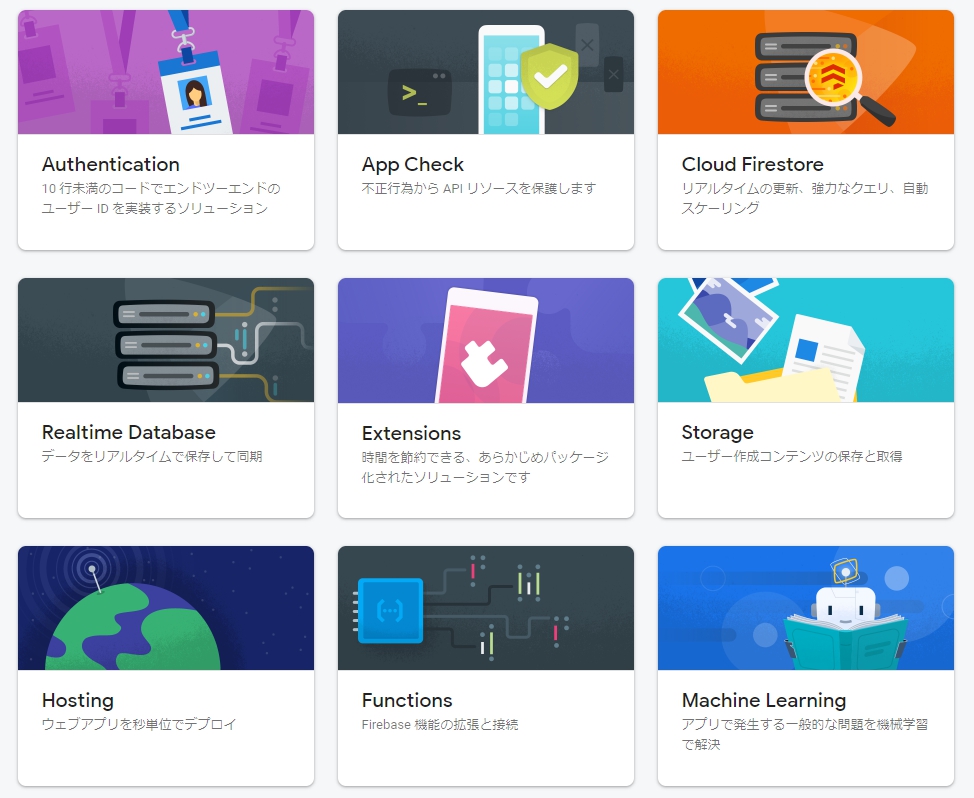Select the Extensions card
The height and width of the screenshot is (798, 974).
coord(485,390)
